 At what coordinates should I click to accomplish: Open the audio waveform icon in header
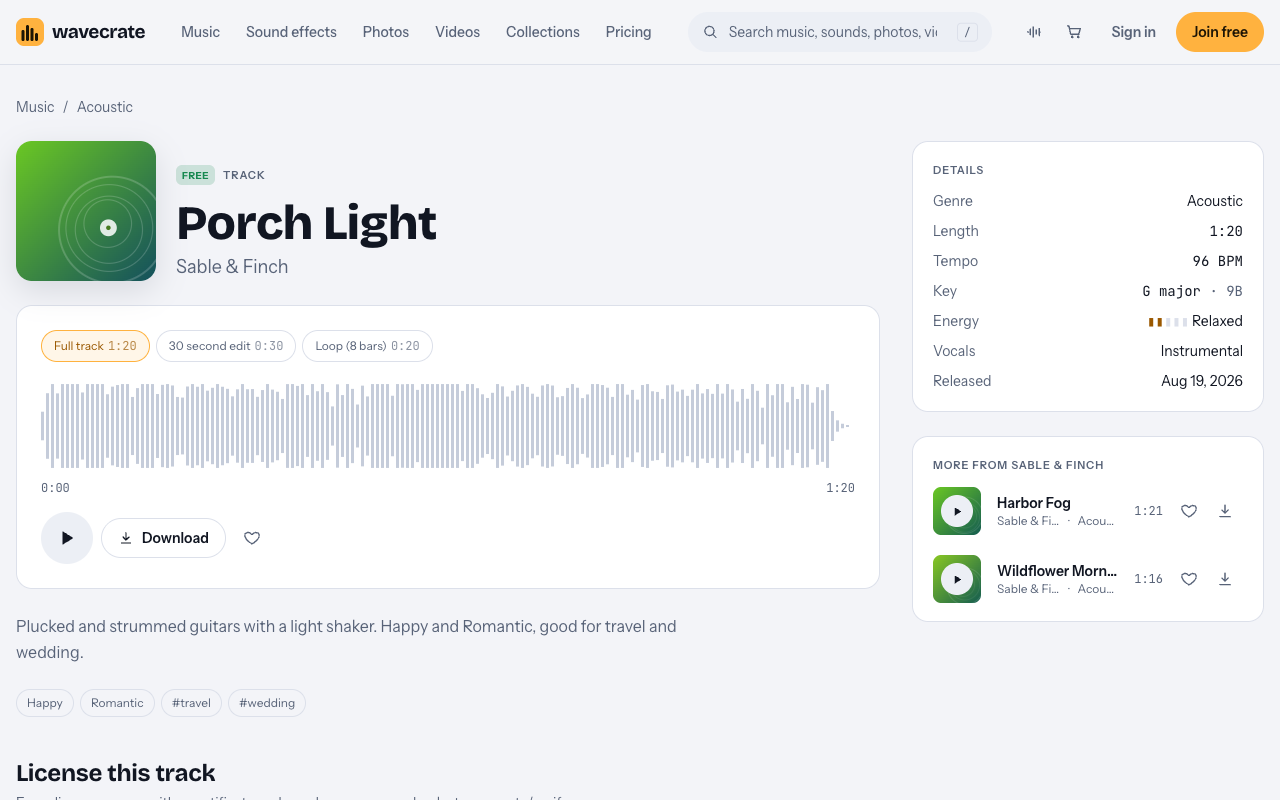coord(1034,32)
